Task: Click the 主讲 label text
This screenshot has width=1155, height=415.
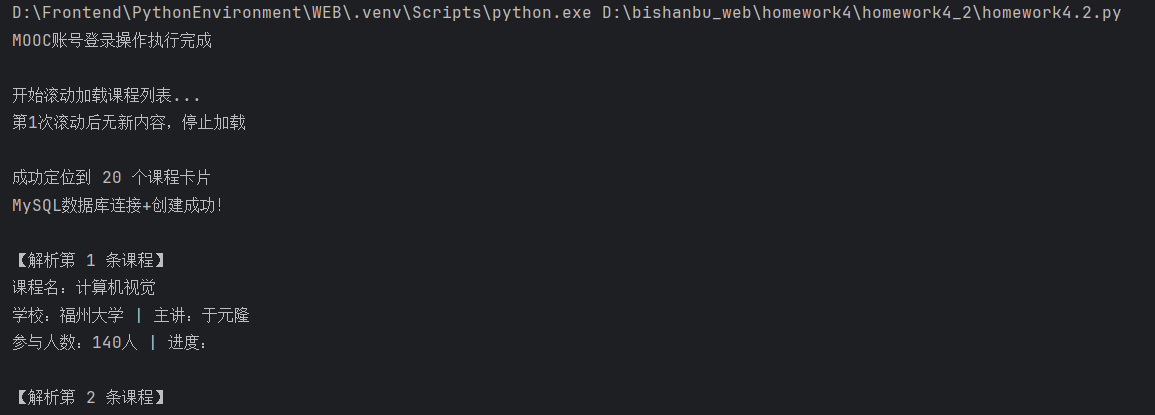Action: (x=170, y=315)
